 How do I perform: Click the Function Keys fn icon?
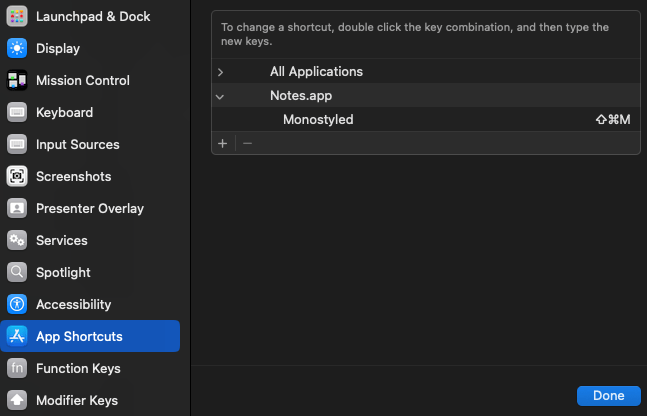point(17,368)
